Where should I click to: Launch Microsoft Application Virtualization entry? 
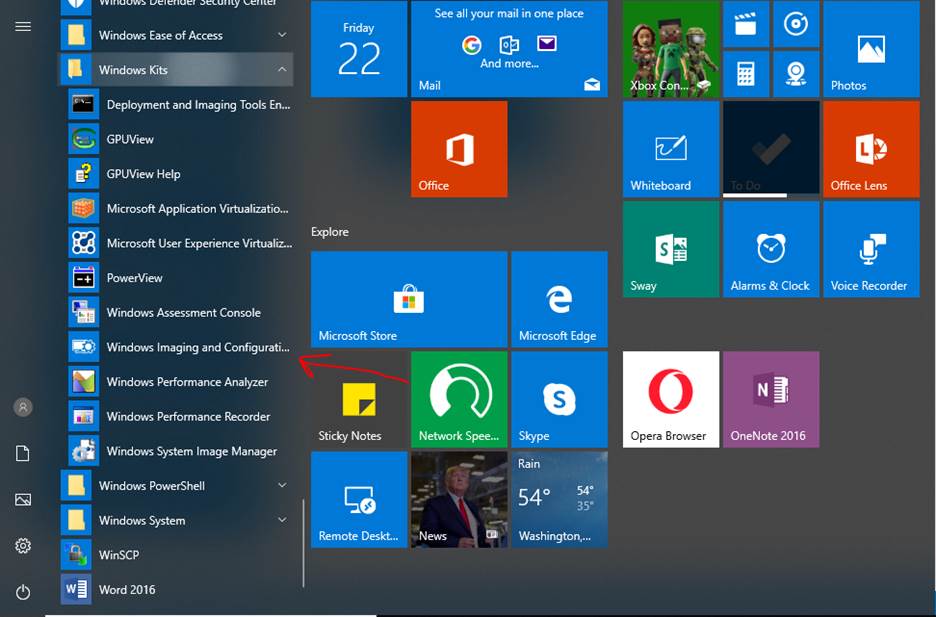pyautogui.click(x=180, y=208)
